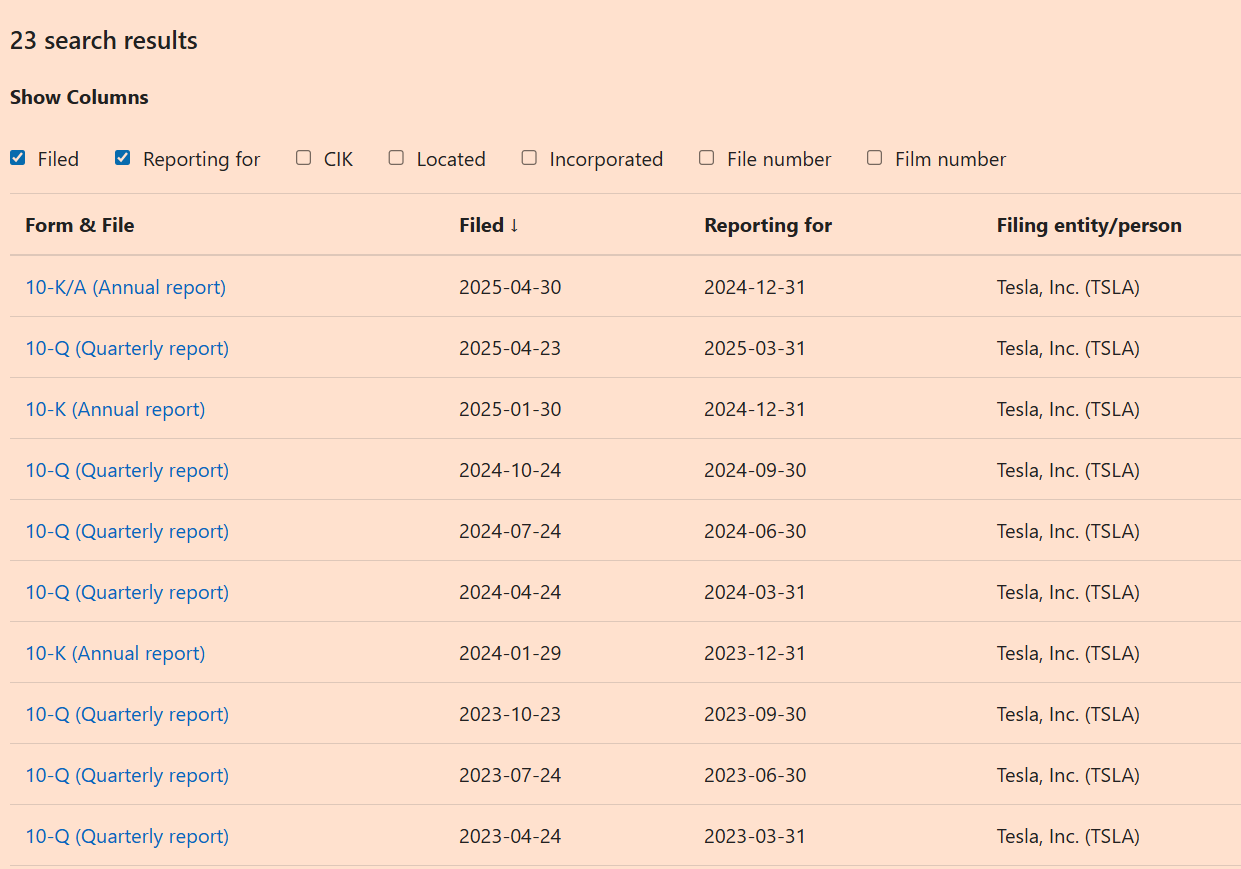This screenshot has width=1241, height=869.
Task: Click the Form & File column header
Action: (79, 225)
